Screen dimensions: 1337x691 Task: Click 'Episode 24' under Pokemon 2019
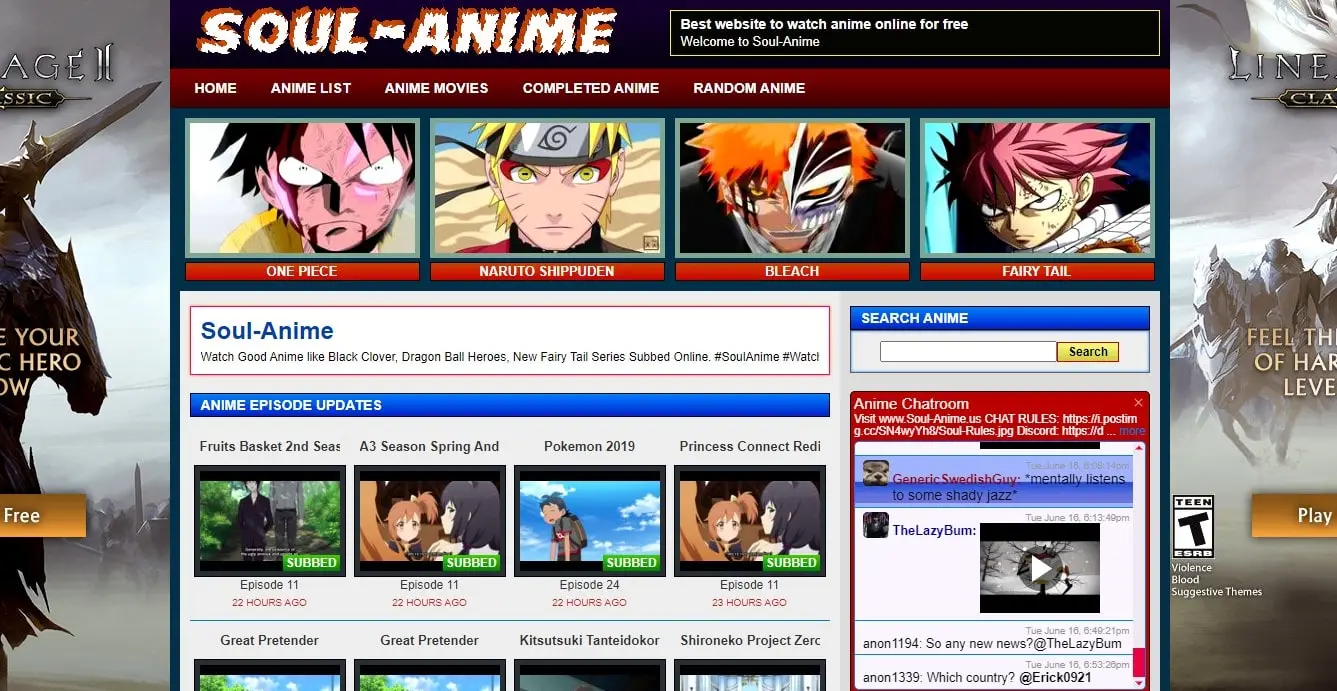(x=590, y=585)
